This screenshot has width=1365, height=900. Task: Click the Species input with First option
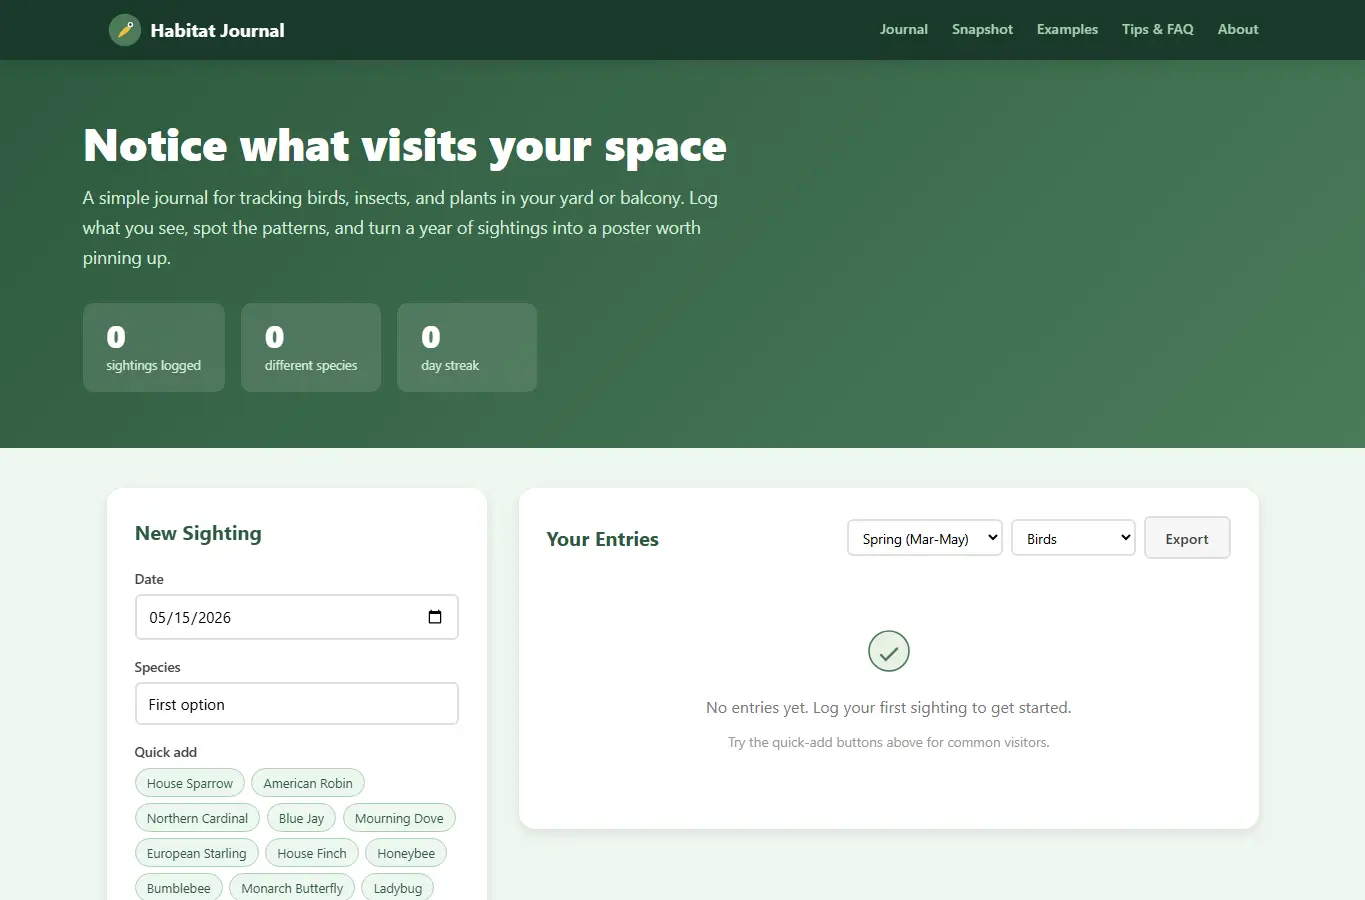pos(297,704)
